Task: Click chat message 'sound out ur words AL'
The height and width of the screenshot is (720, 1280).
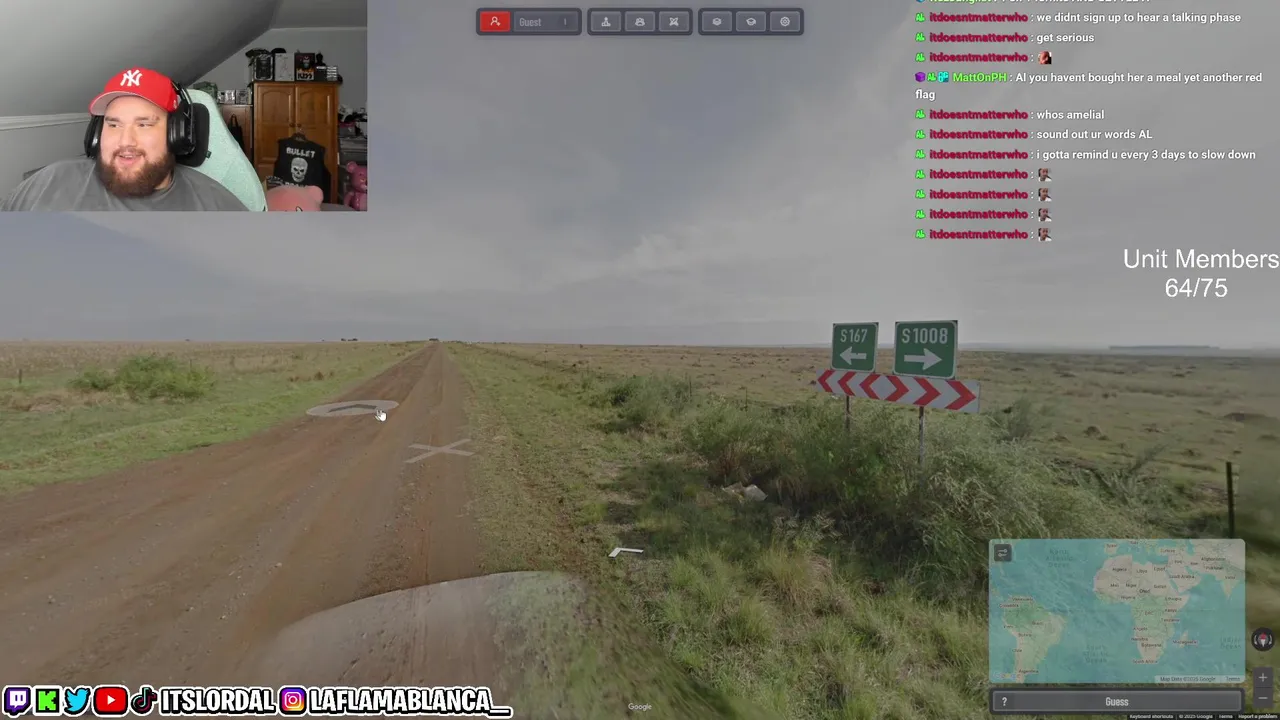Action: (x=1094, y=134)
